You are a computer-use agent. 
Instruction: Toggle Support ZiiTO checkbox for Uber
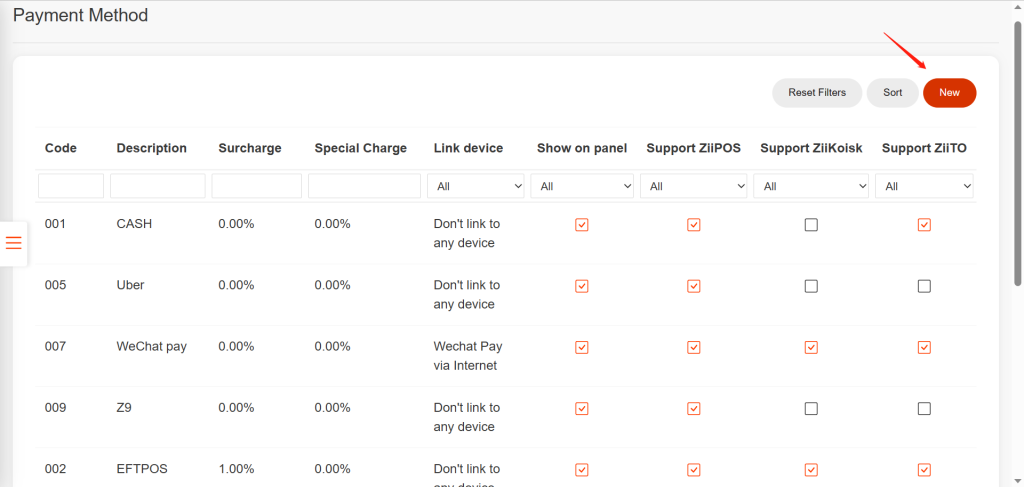[924, 286]
